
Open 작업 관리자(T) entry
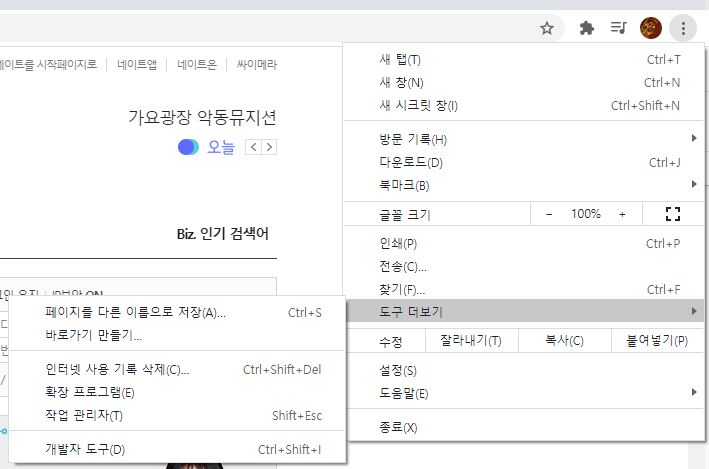(177, 415)
